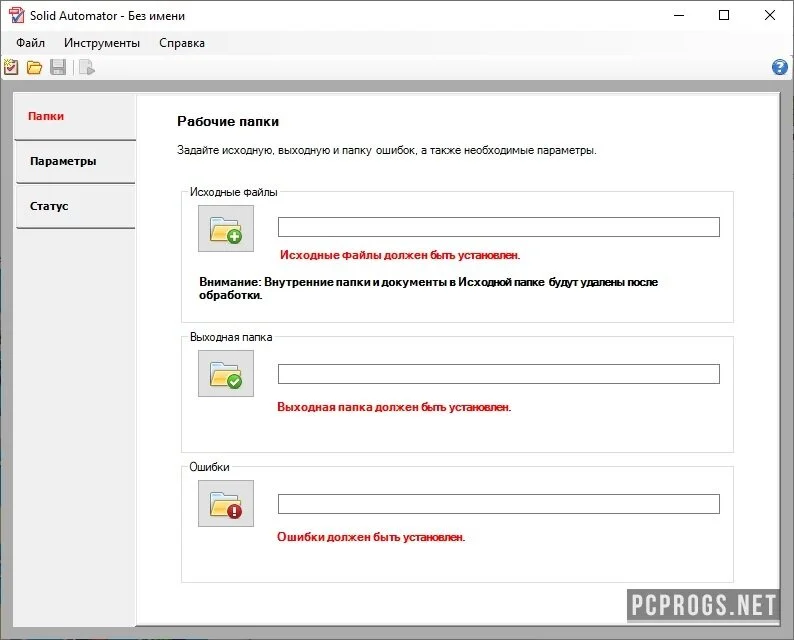Screen dimensions: 794x640
Task: Switch to the Параметры tab
Action: point(75,162)
